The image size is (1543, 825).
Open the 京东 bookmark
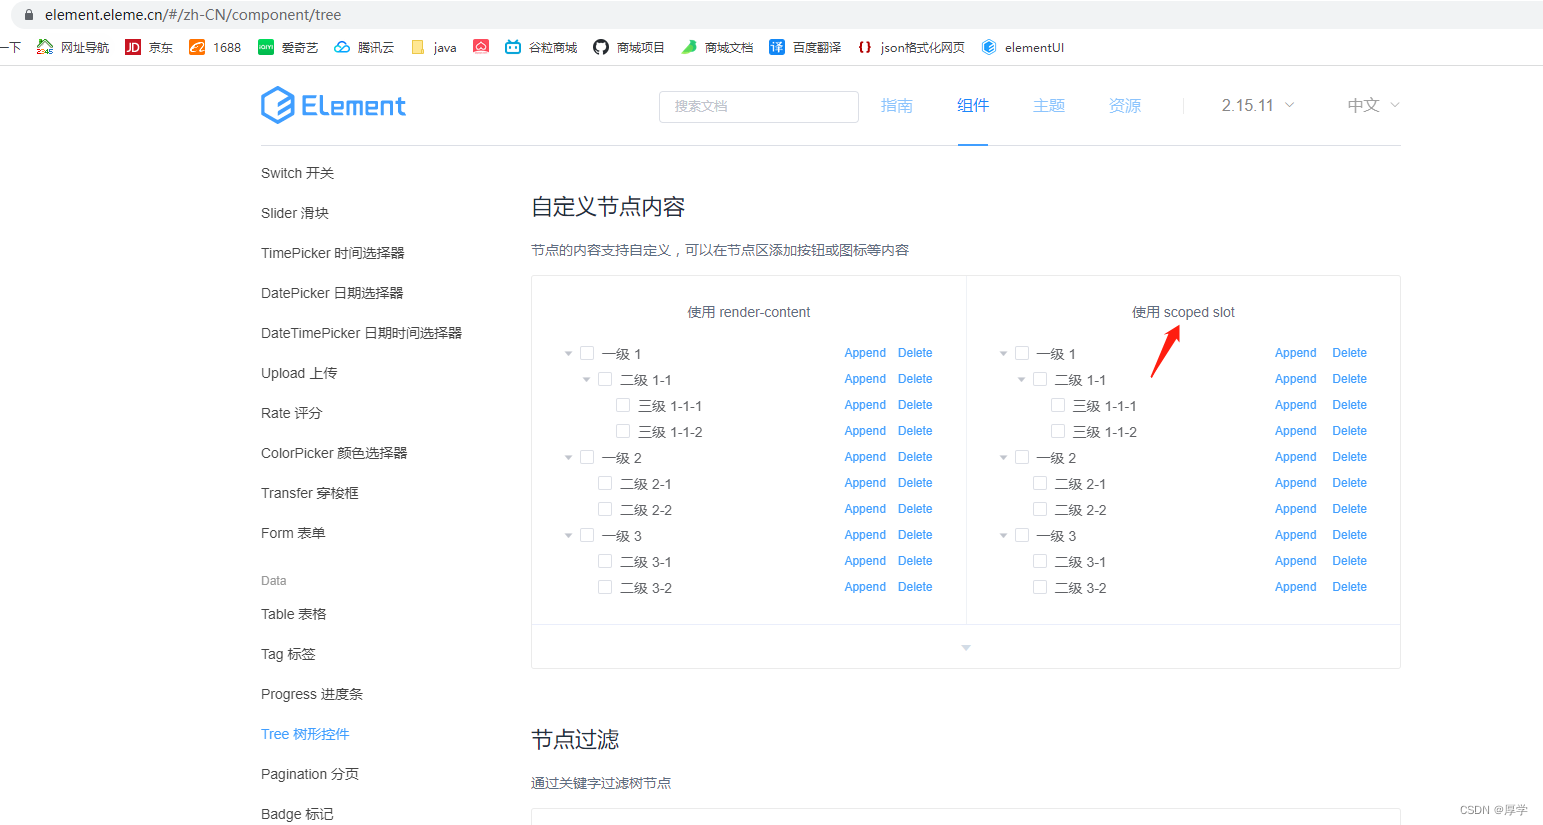click(x=149, y=47)
